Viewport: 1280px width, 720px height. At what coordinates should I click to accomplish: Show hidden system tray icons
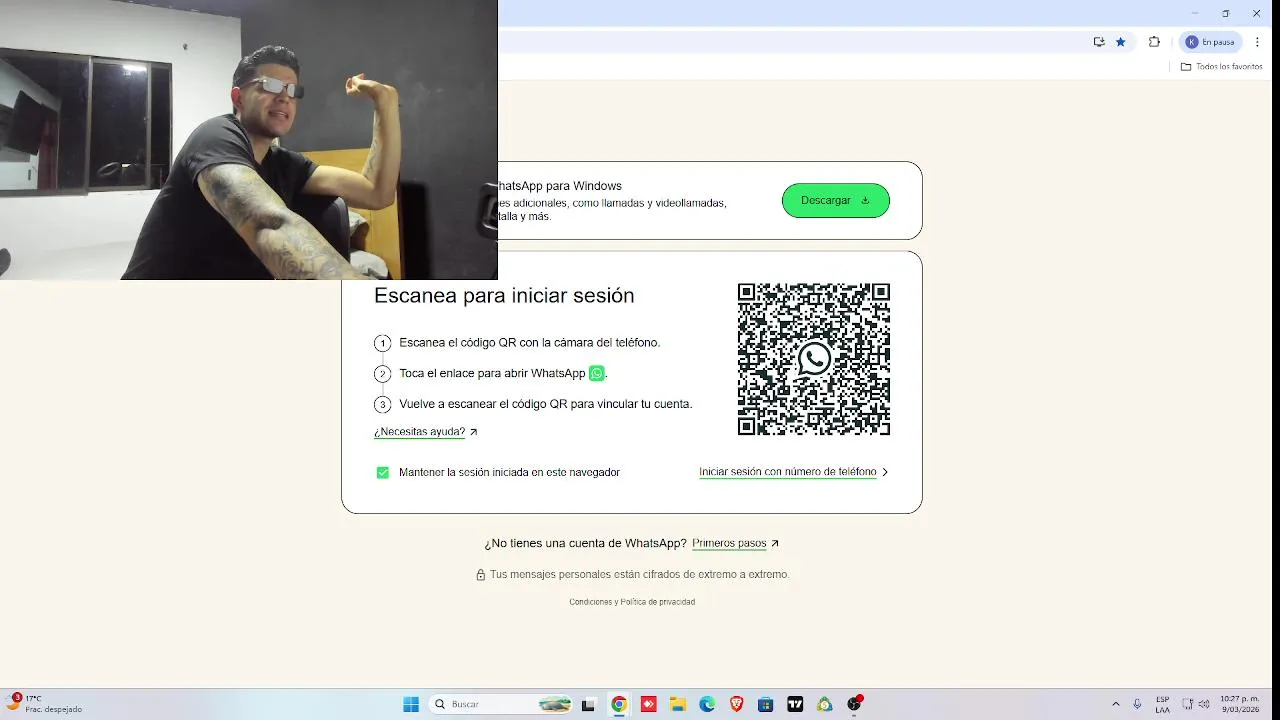[1116, 704]
